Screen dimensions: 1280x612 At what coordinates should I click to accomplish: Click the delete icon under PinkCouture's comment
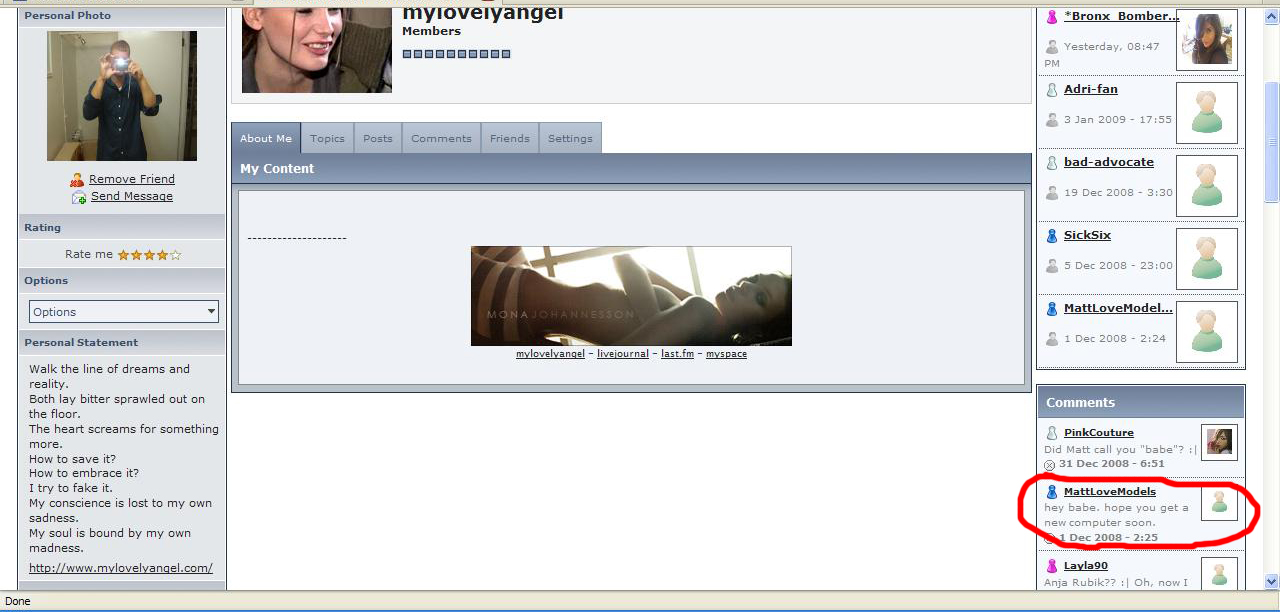(x=1050, y=465)
